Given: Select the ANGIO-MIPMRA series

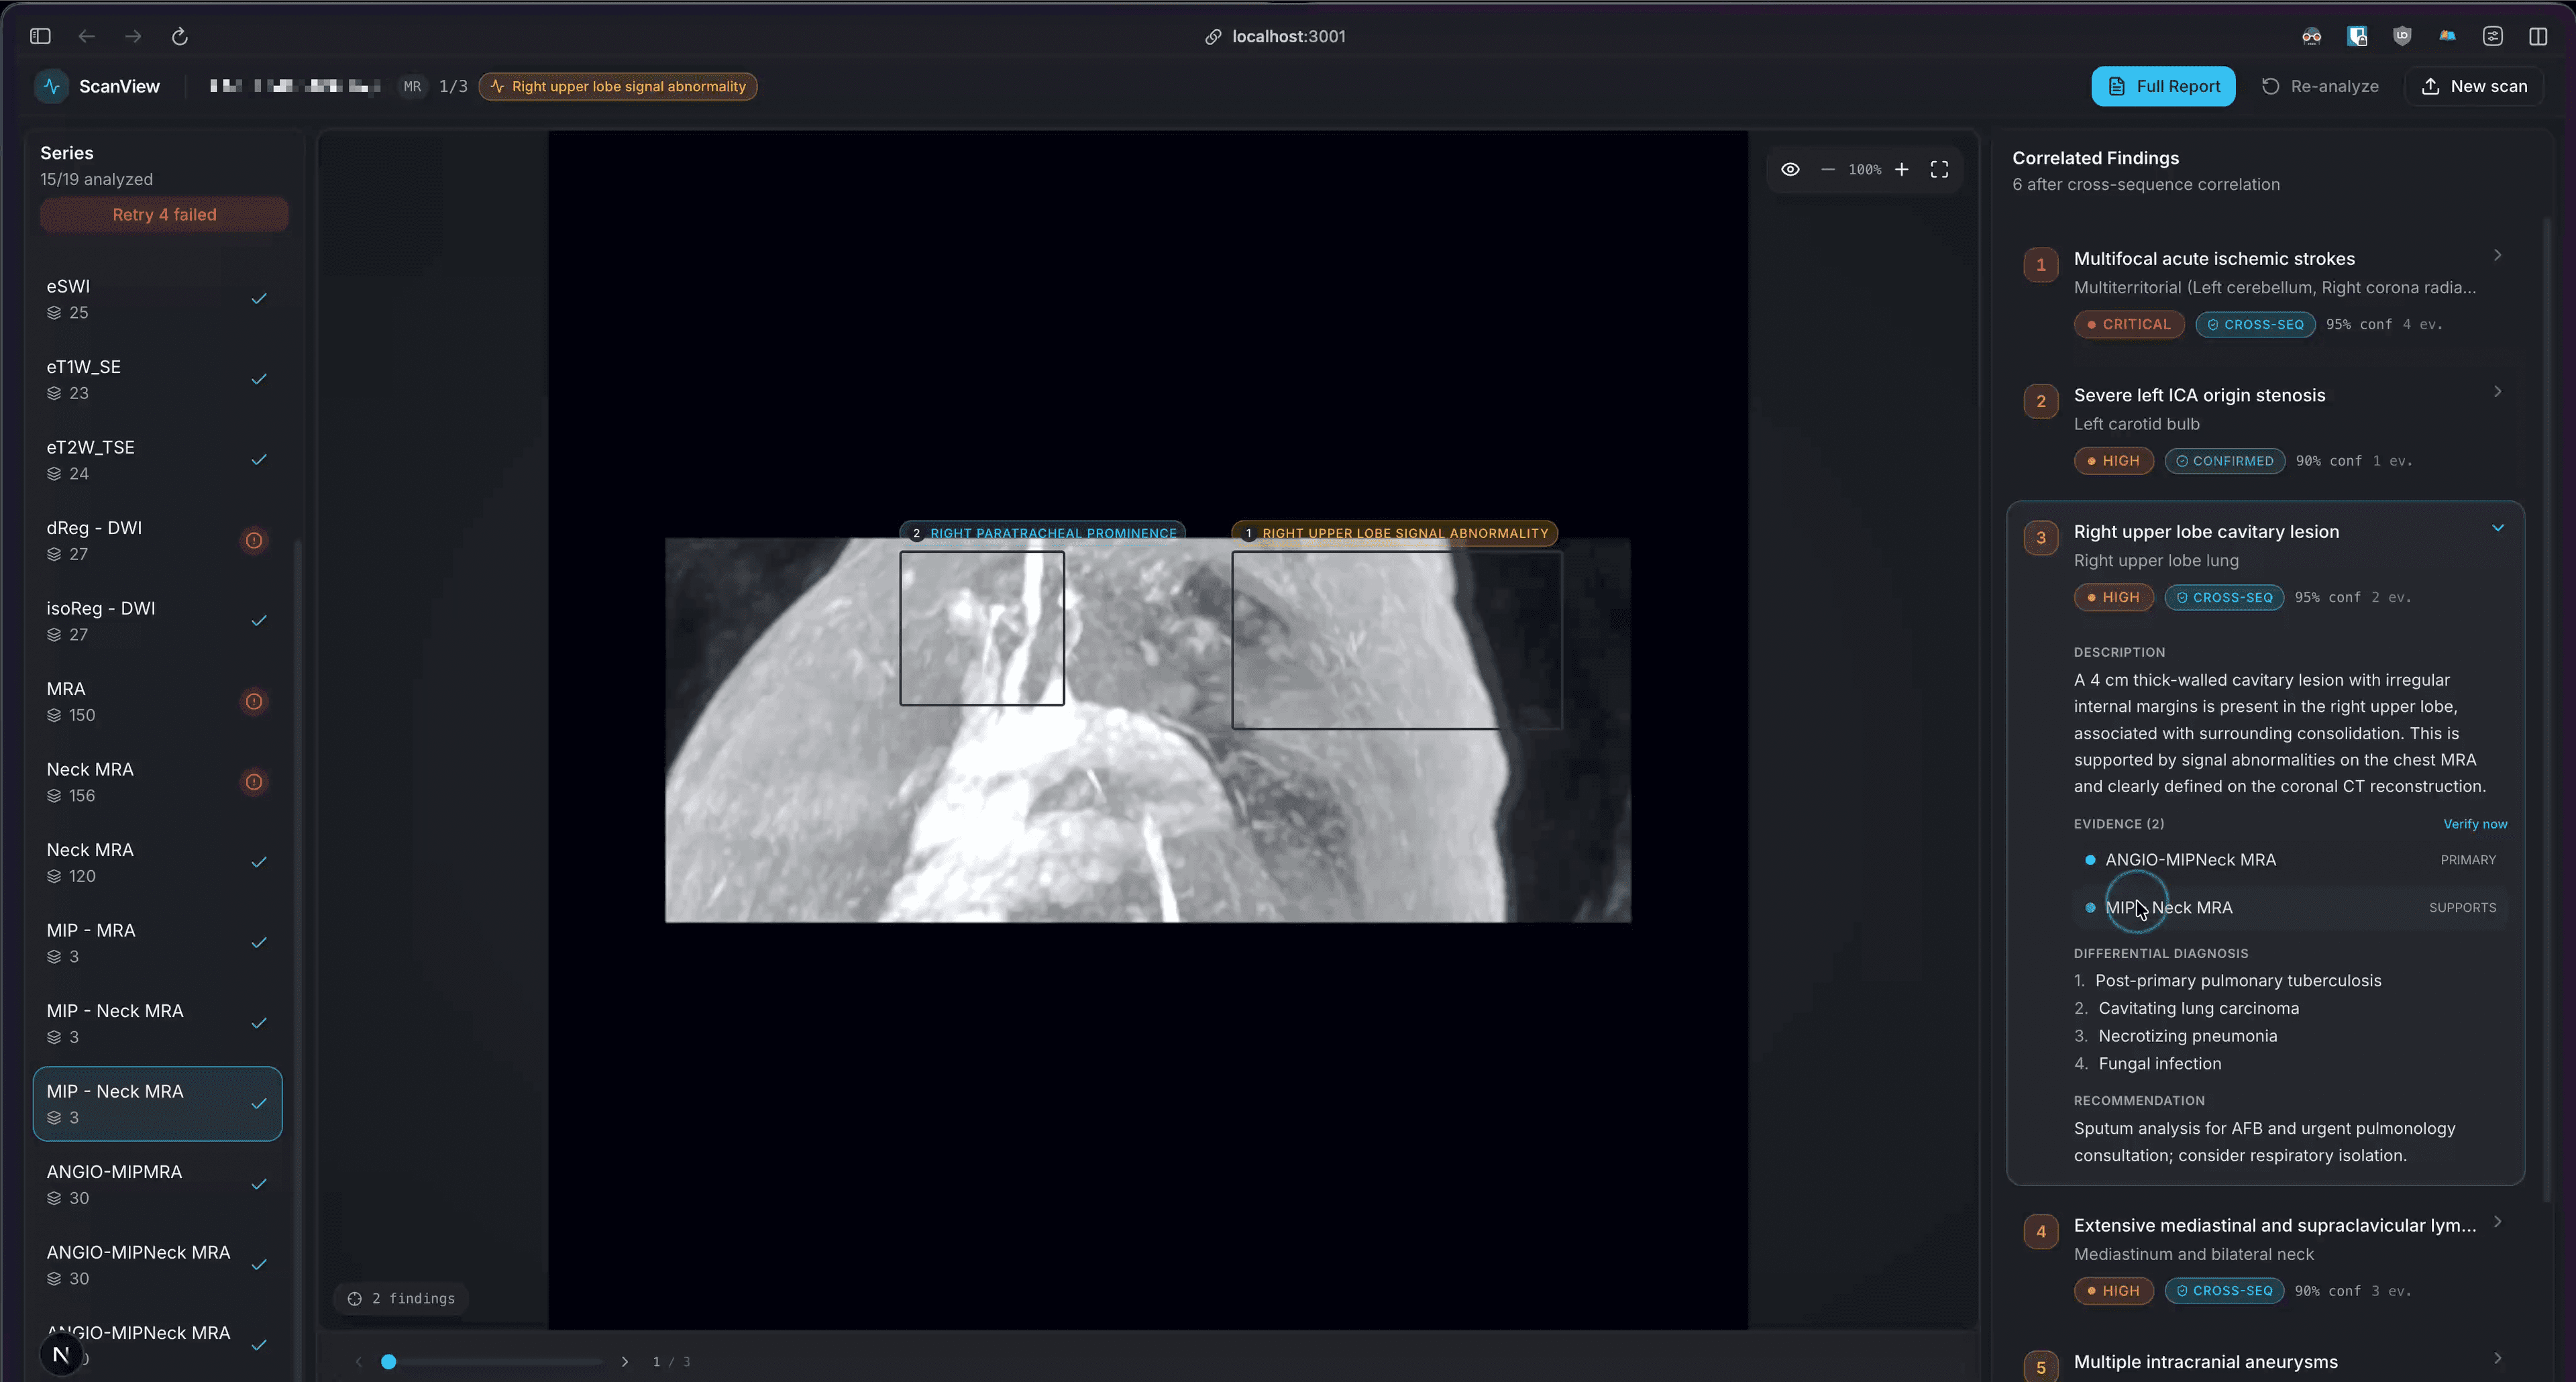Looking at the screenshot, I should 158,1184.
